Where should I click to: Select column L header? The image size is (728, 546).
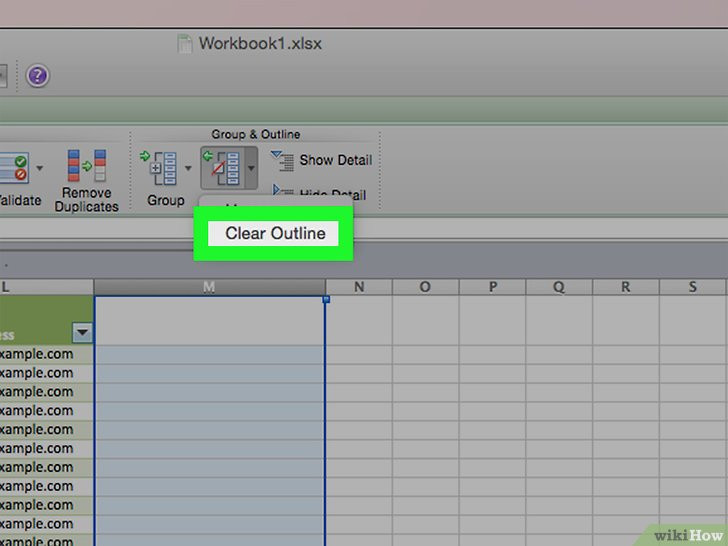(x=46, y=287)
